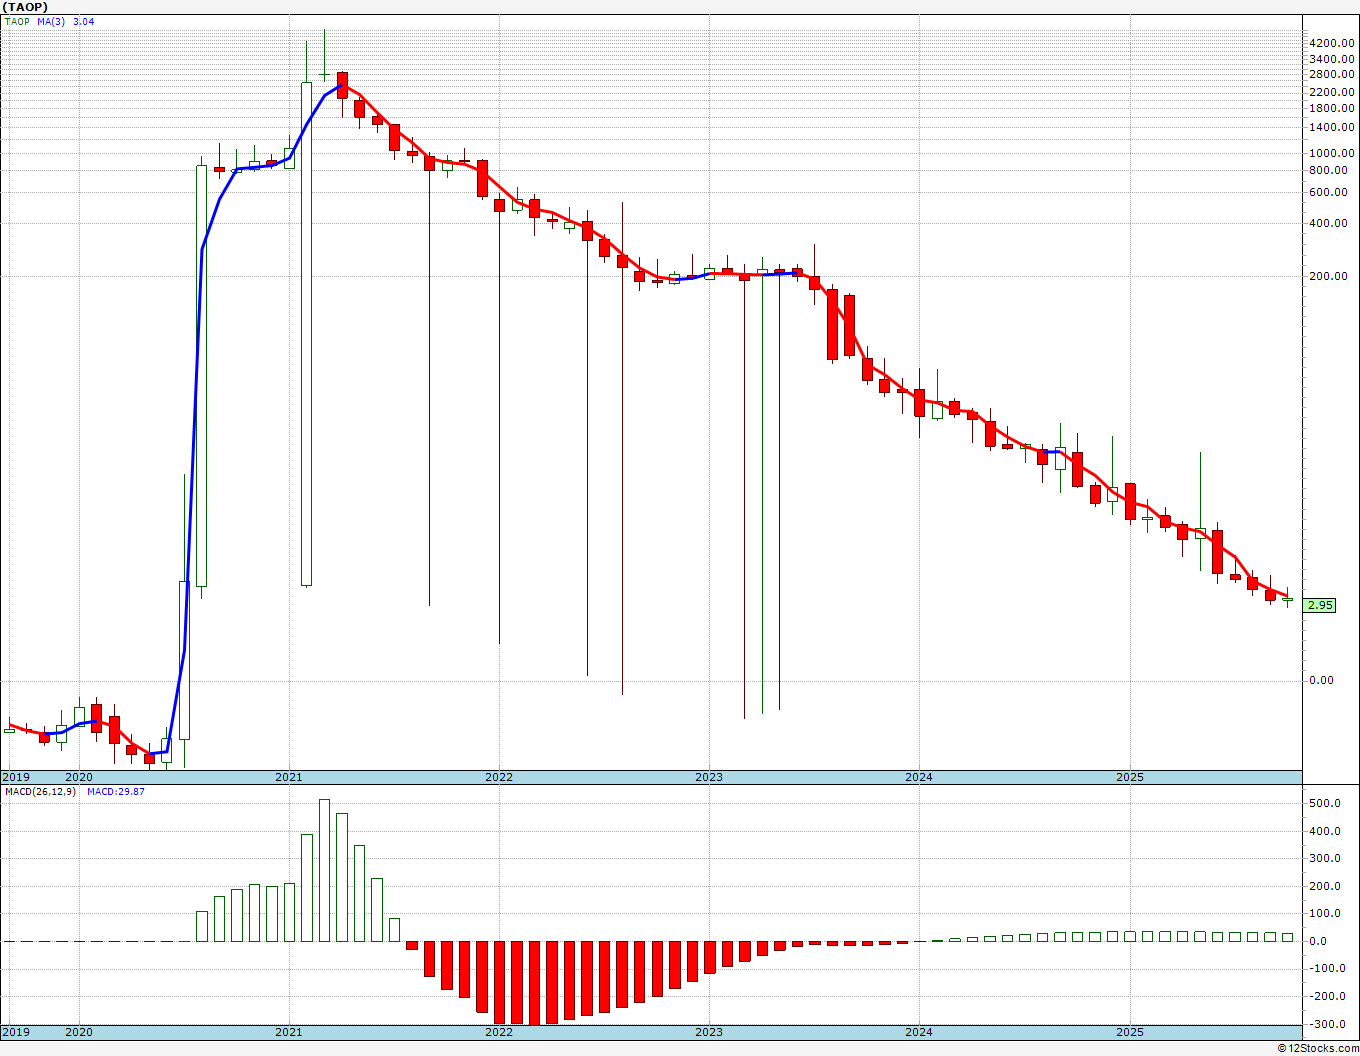Pick 2021 on the MACD panel time axis
Viewport: 1360px width, 1056px height.
pyautogui.click(x=288, y=1032)
